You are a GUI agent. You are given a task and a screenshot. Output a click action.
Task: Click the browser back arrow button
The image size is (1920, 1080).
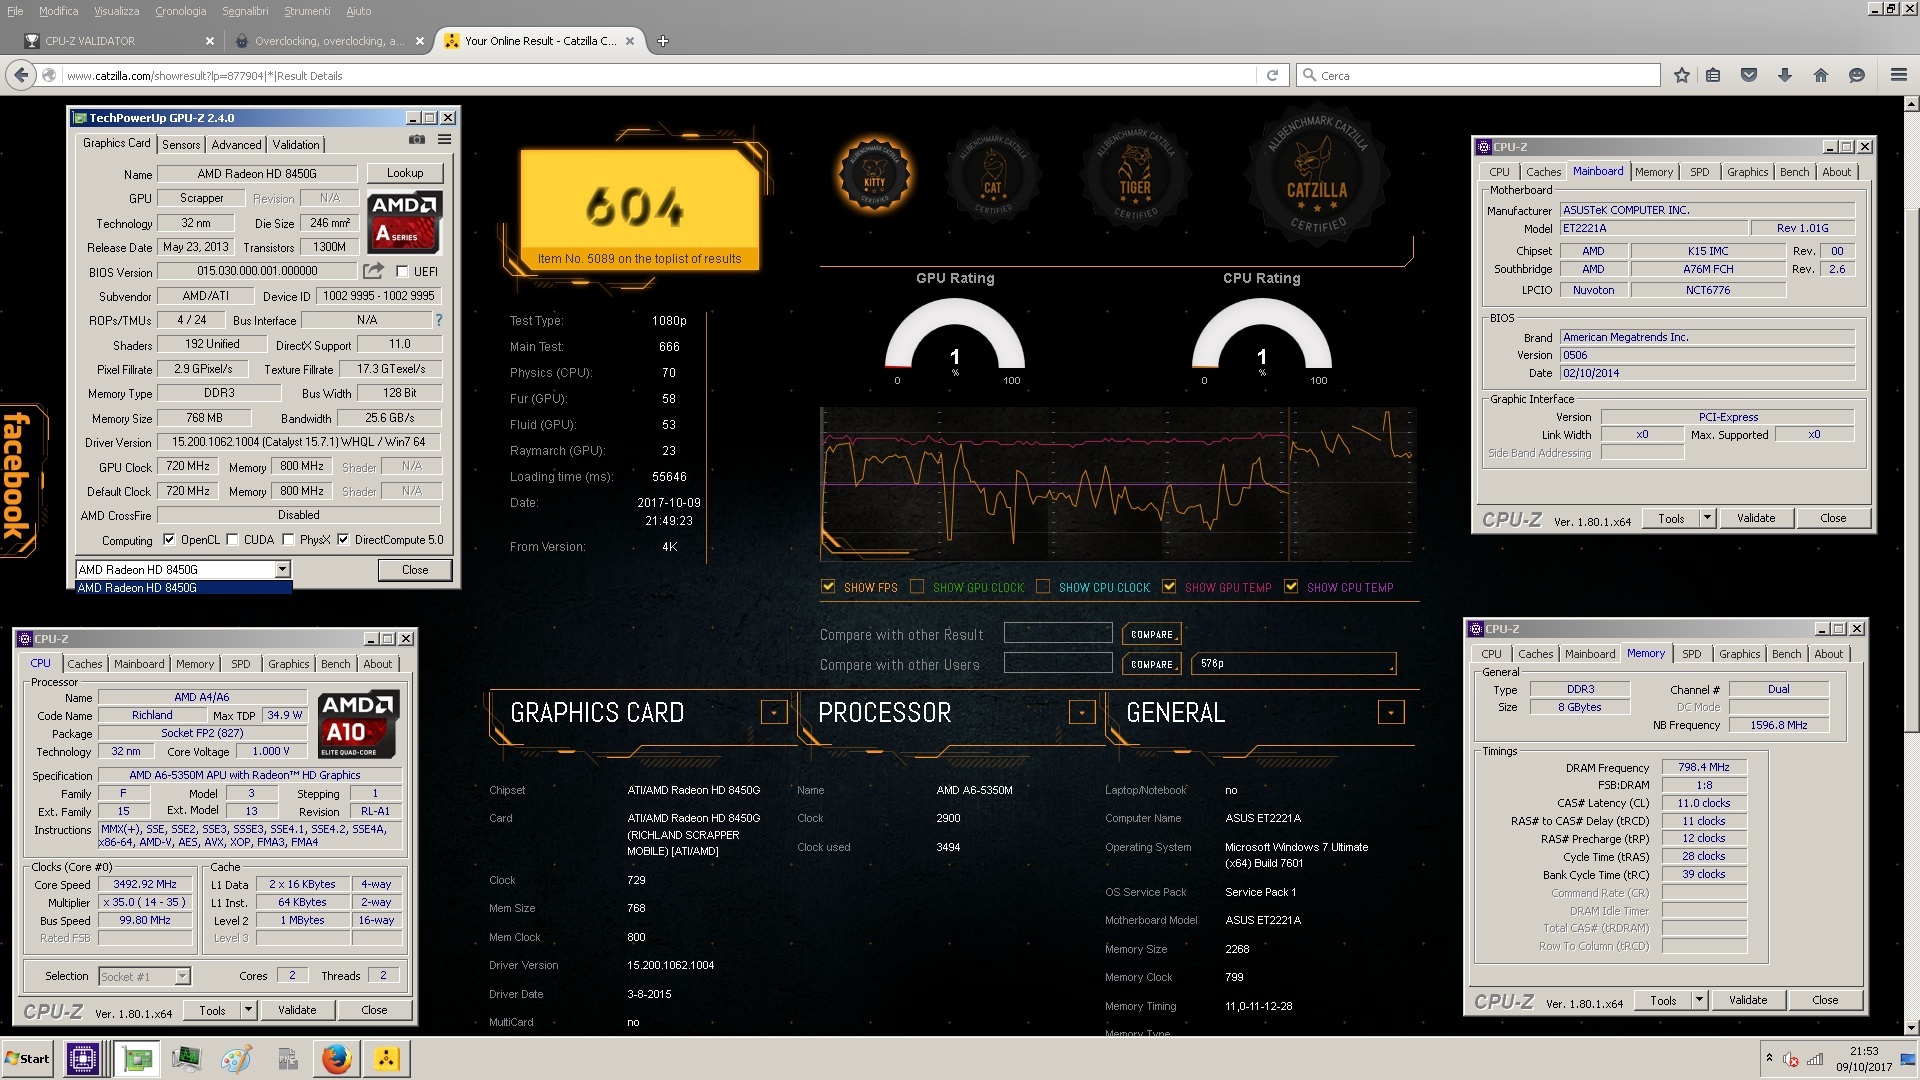[21, 75]
